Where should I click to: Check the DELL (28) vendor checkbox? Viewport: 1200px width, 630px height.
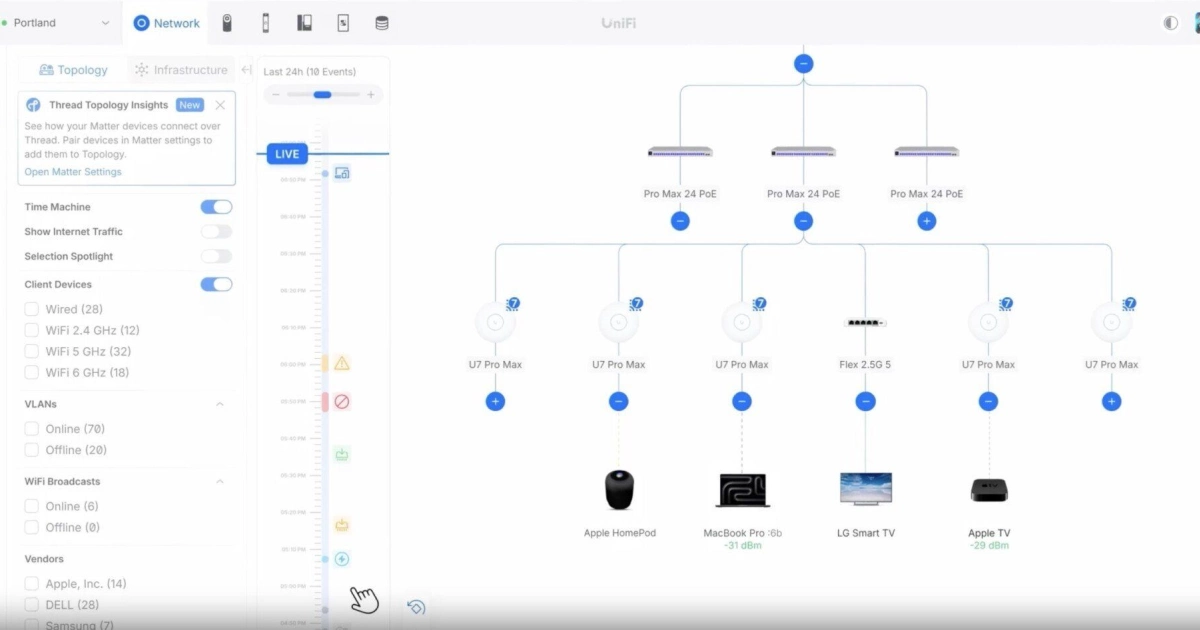(32, 605)
